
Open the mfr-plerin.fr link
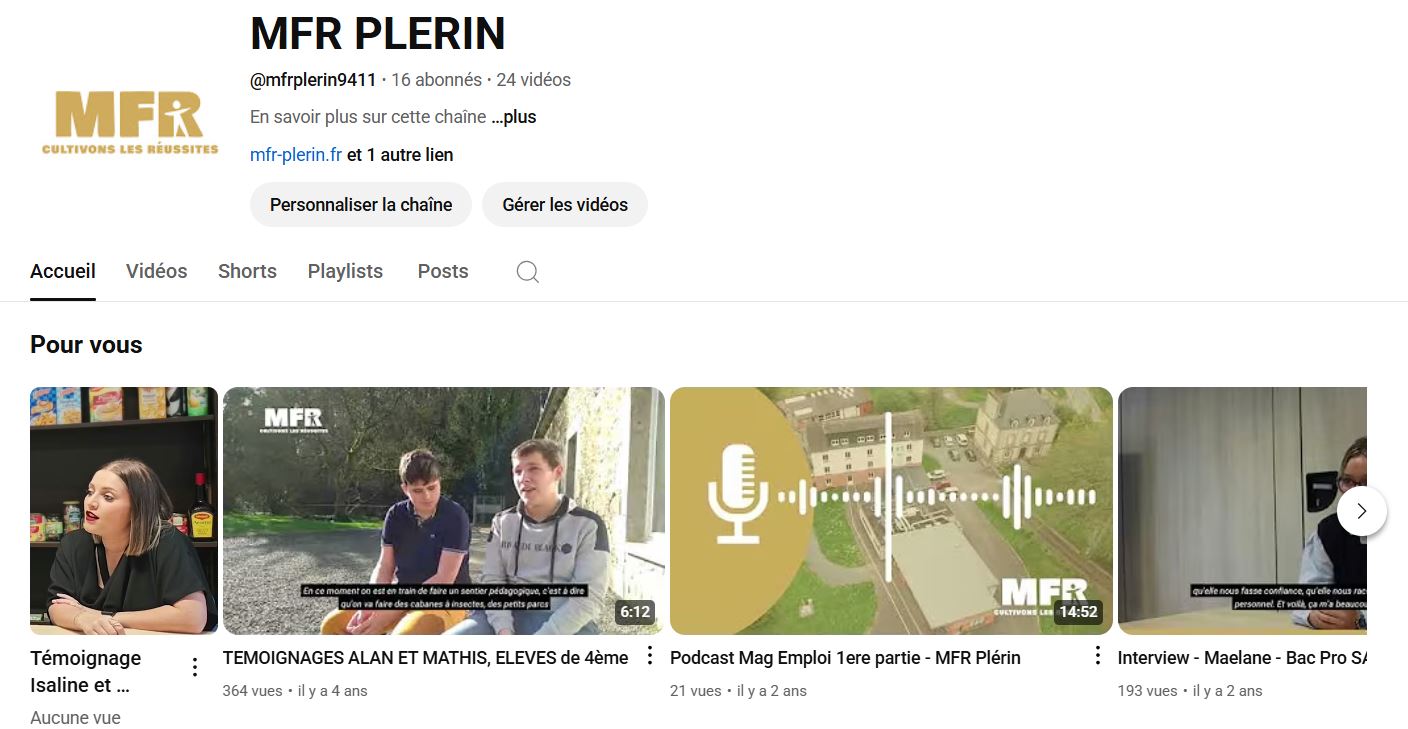click(296, 155)
